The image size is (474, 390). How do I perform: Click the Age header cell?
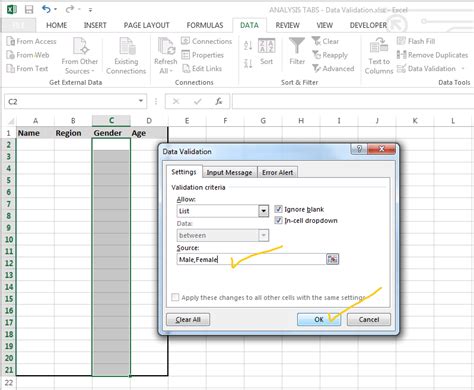[x=149, y=133]
